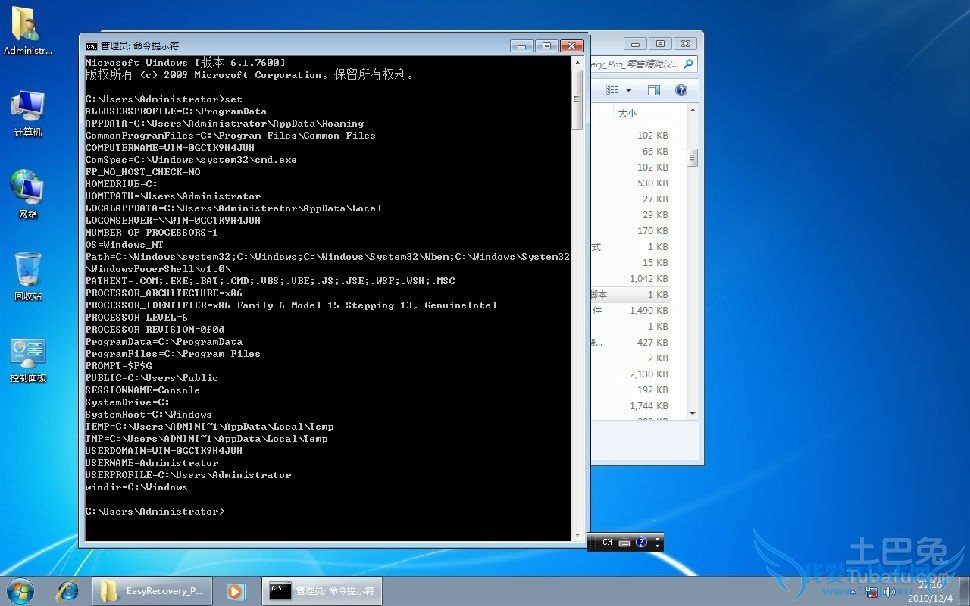Click the SESSIONNAME=Console output line
Viewport: 970px width, 606px height.
tap(142, 390)
